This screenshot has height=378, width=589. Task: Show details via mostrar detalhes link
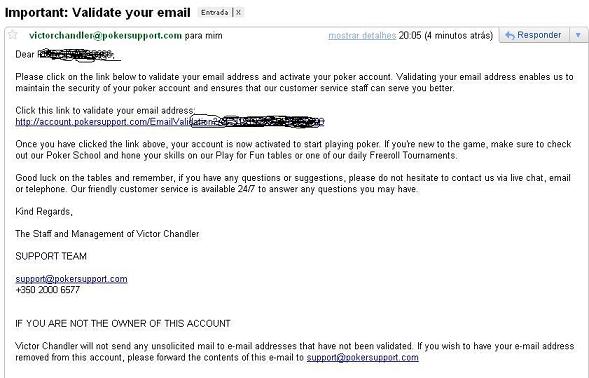pyautogui.click(x=362, y=36)
